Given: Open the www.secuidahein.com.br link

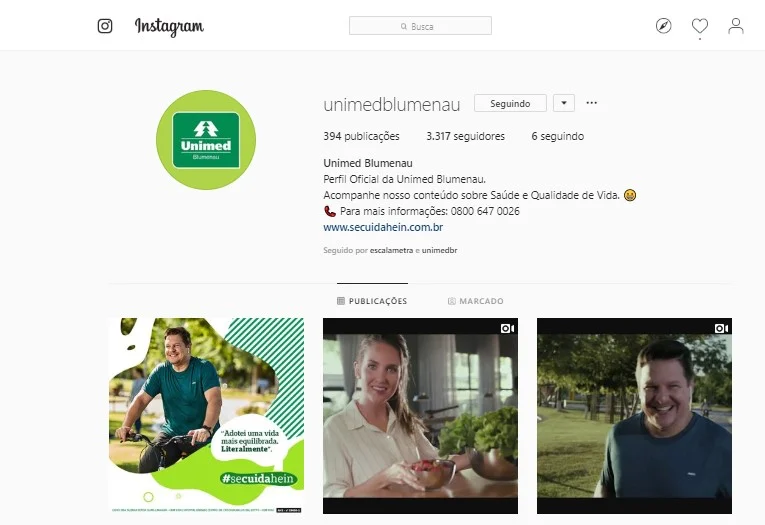Looking at the screenshot, I should click(x=383, y=227).
